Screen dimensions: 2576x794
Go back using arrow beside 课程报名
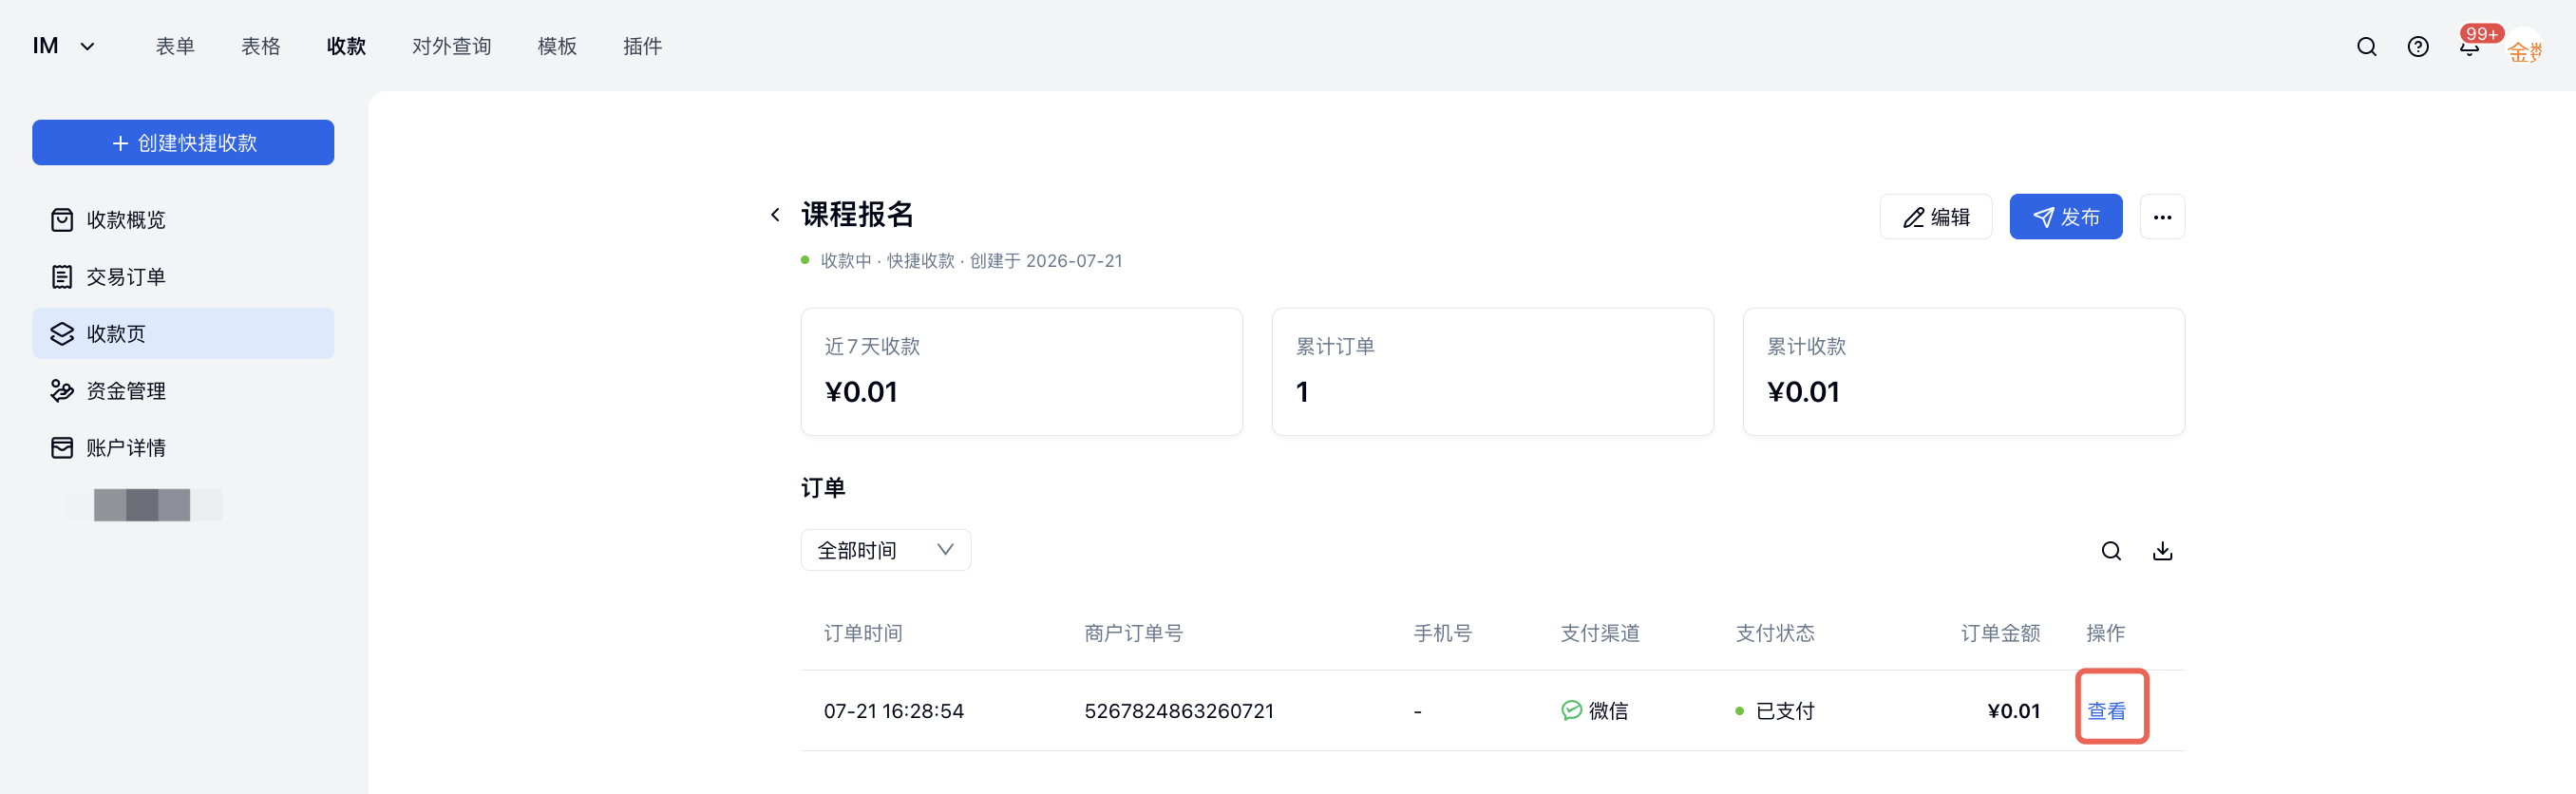[775, 215]
